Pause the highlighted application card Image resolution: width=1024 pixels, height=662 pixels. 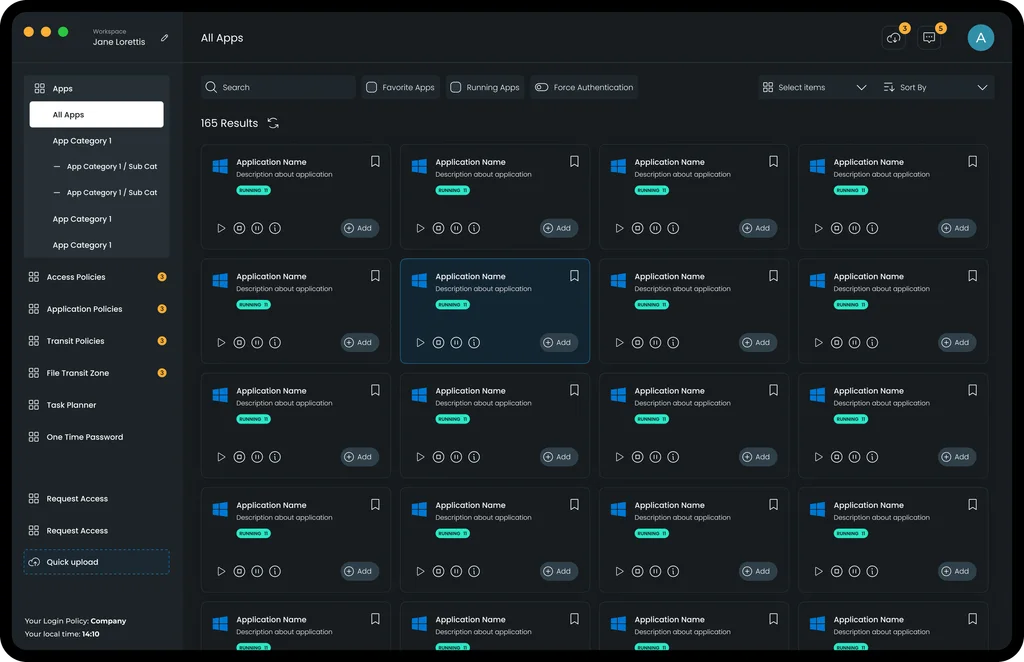(x=456, y=342)
